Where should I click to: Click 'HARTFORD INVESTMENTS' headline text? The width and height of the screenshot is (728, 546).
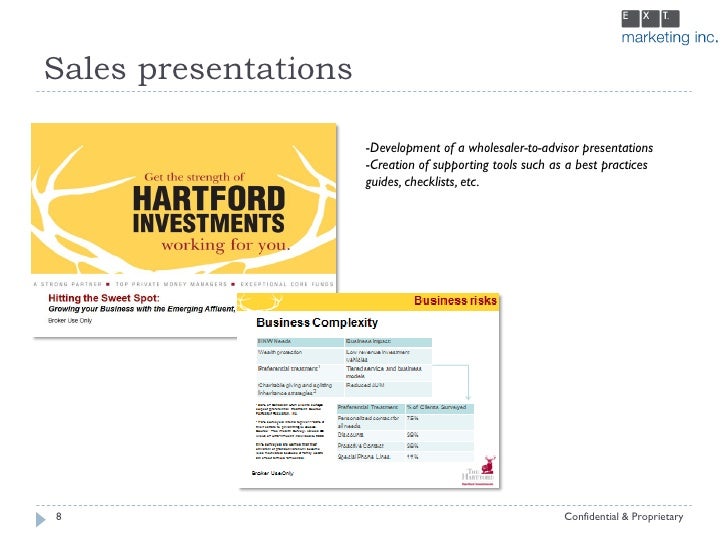[x=209, y=210]
